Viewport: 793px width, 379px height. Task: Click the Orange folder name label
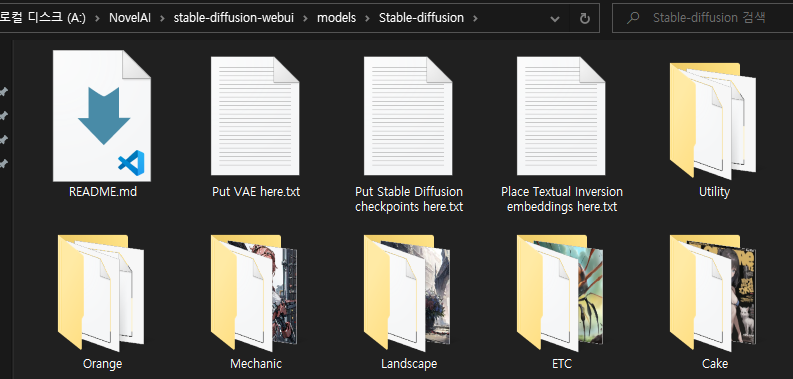click(102, 364)
